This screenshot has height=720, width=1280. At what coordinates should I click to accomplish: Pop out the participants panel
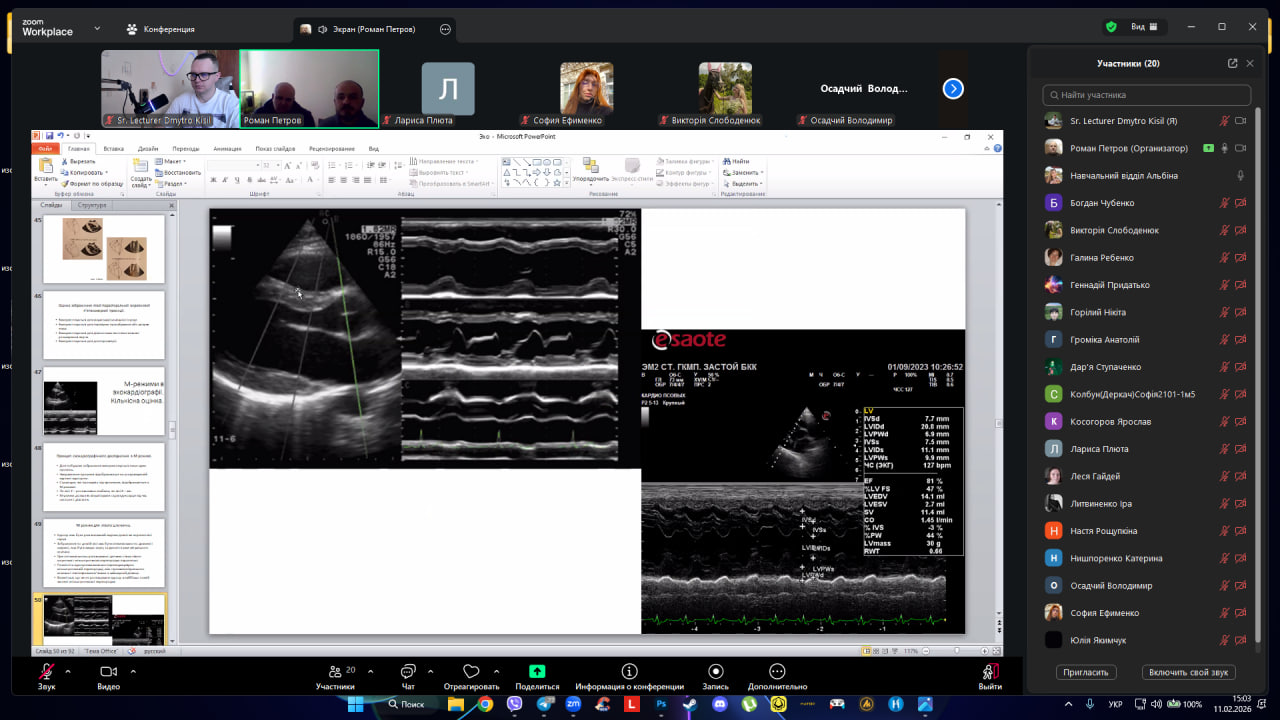click(1232, 63)
